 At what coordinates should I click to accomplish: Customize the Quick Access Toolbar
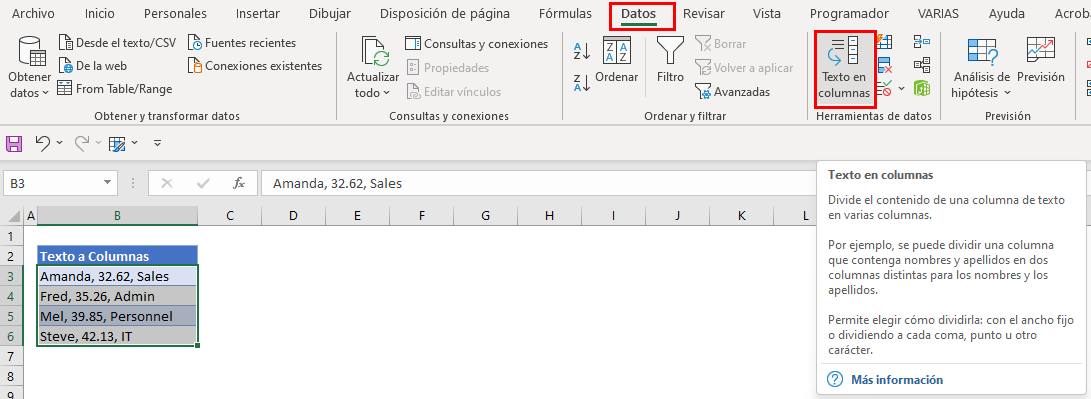(158, 143)
